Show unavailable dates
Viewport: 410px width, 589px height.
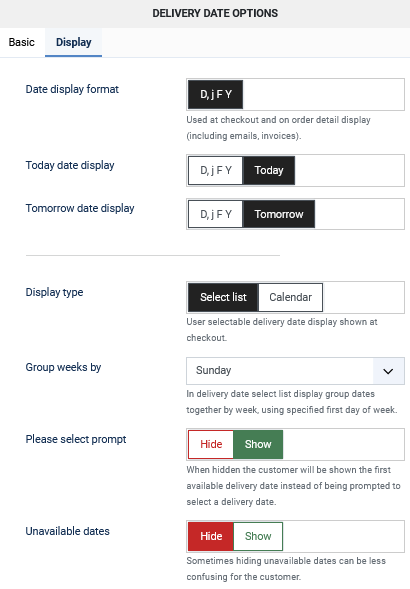[258, 536]
